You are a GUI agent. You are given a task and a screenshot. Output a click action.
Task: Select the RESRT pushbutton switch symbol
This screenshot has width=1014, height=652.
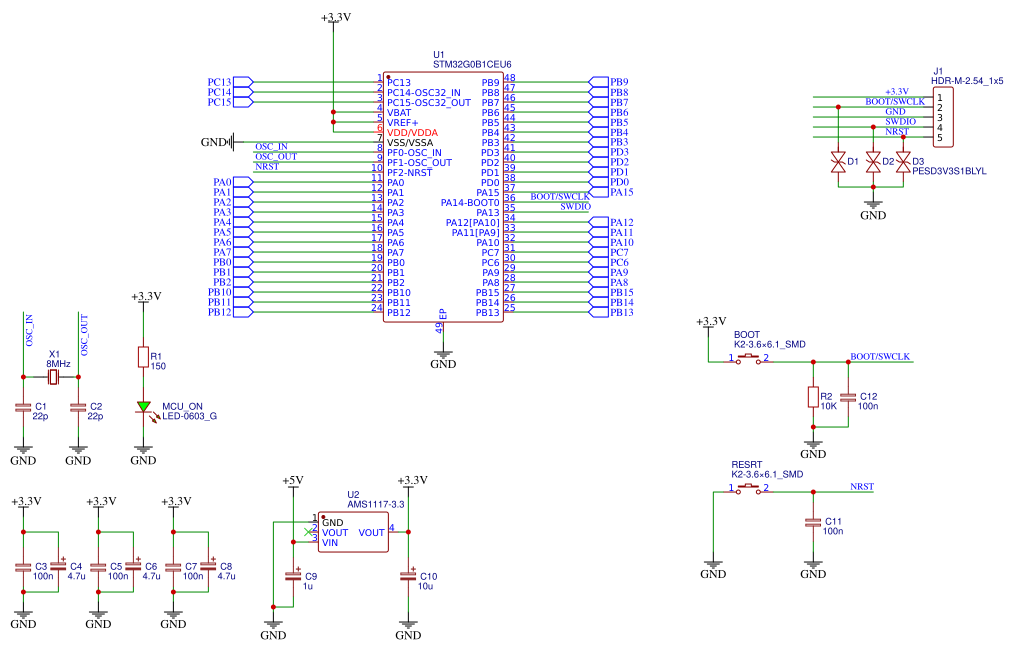coord(749,490)
